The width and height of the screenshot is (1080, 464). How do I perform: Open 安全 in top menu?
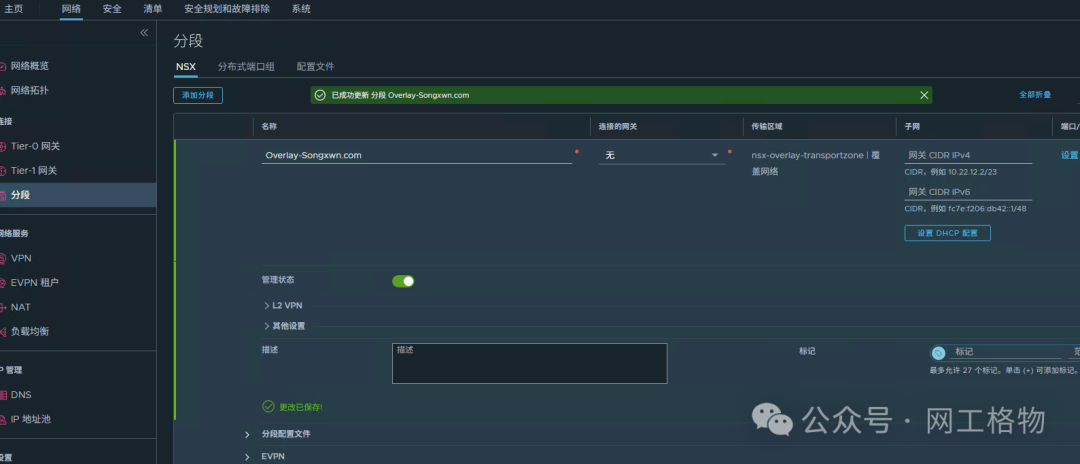112,9
